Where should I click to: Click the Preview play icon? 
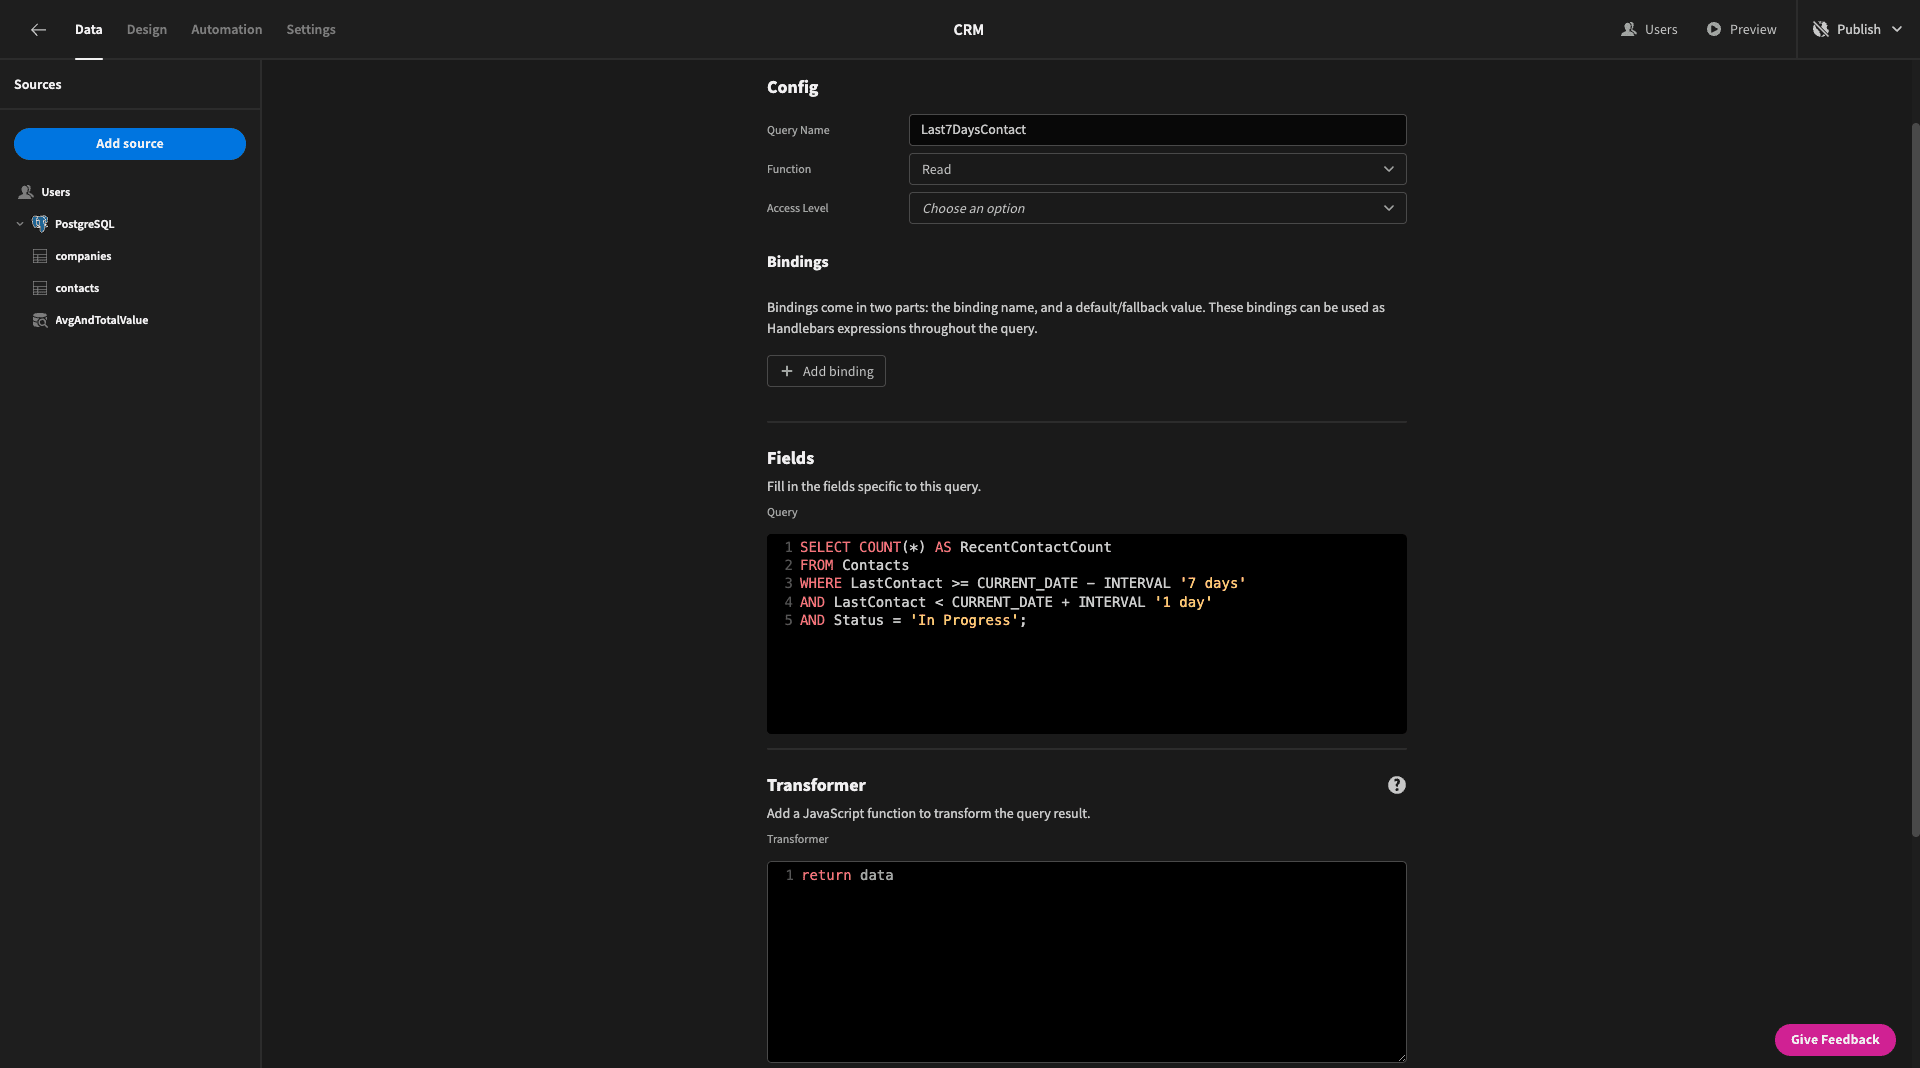(1714, 30)
